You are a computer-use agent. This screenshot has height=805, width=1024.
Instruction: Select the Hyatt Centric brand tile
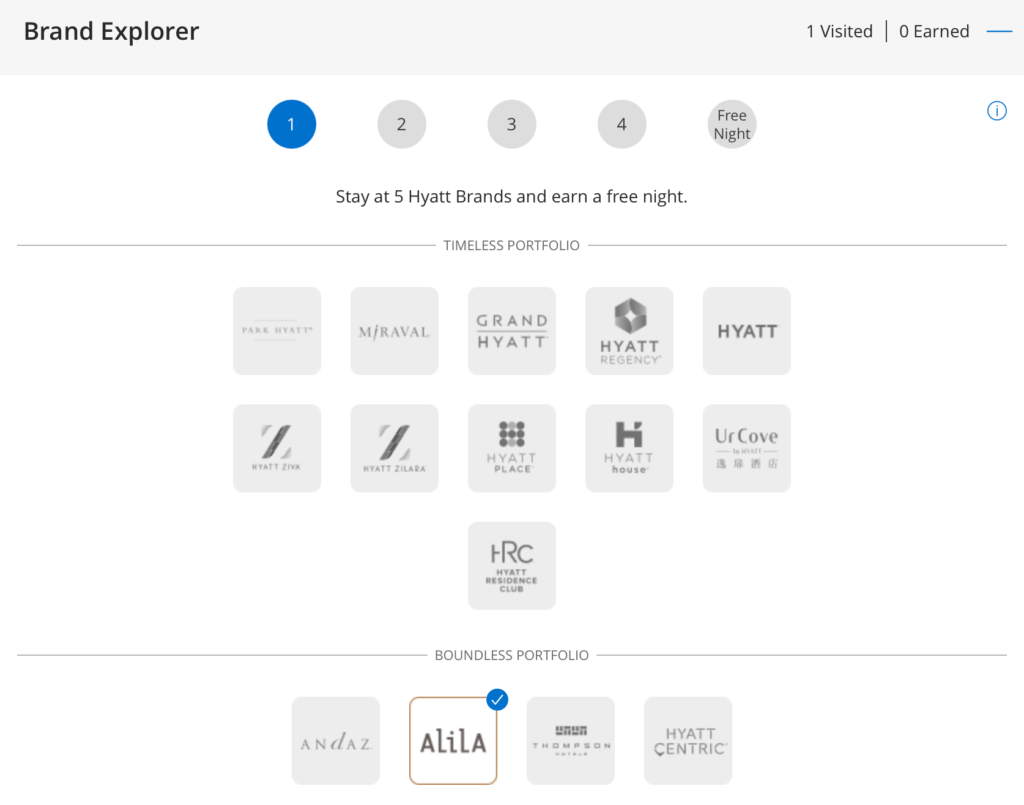click(x=688, y=740)
